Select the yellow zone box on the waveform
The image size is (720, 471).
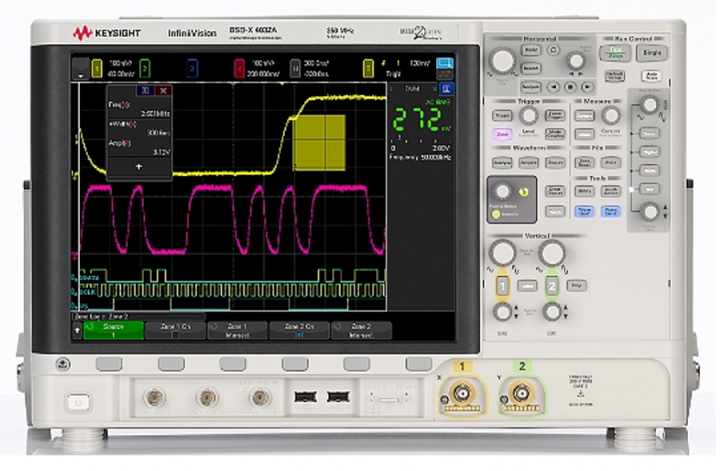click(320, 143)
